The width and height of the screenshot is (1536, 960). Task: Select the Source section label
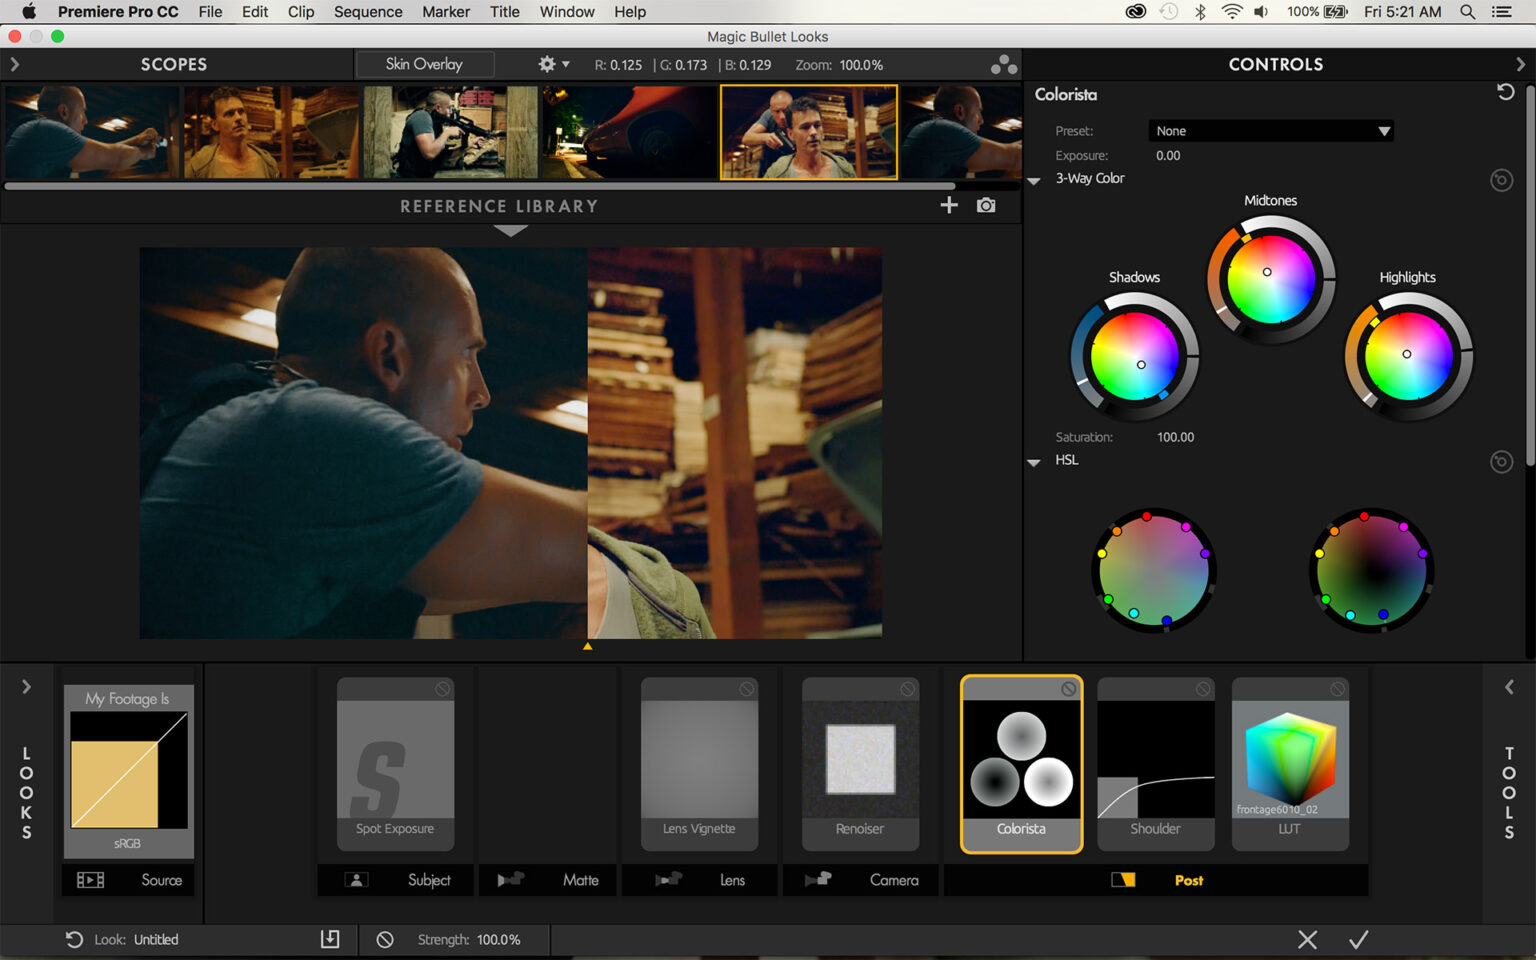[162, 880]
